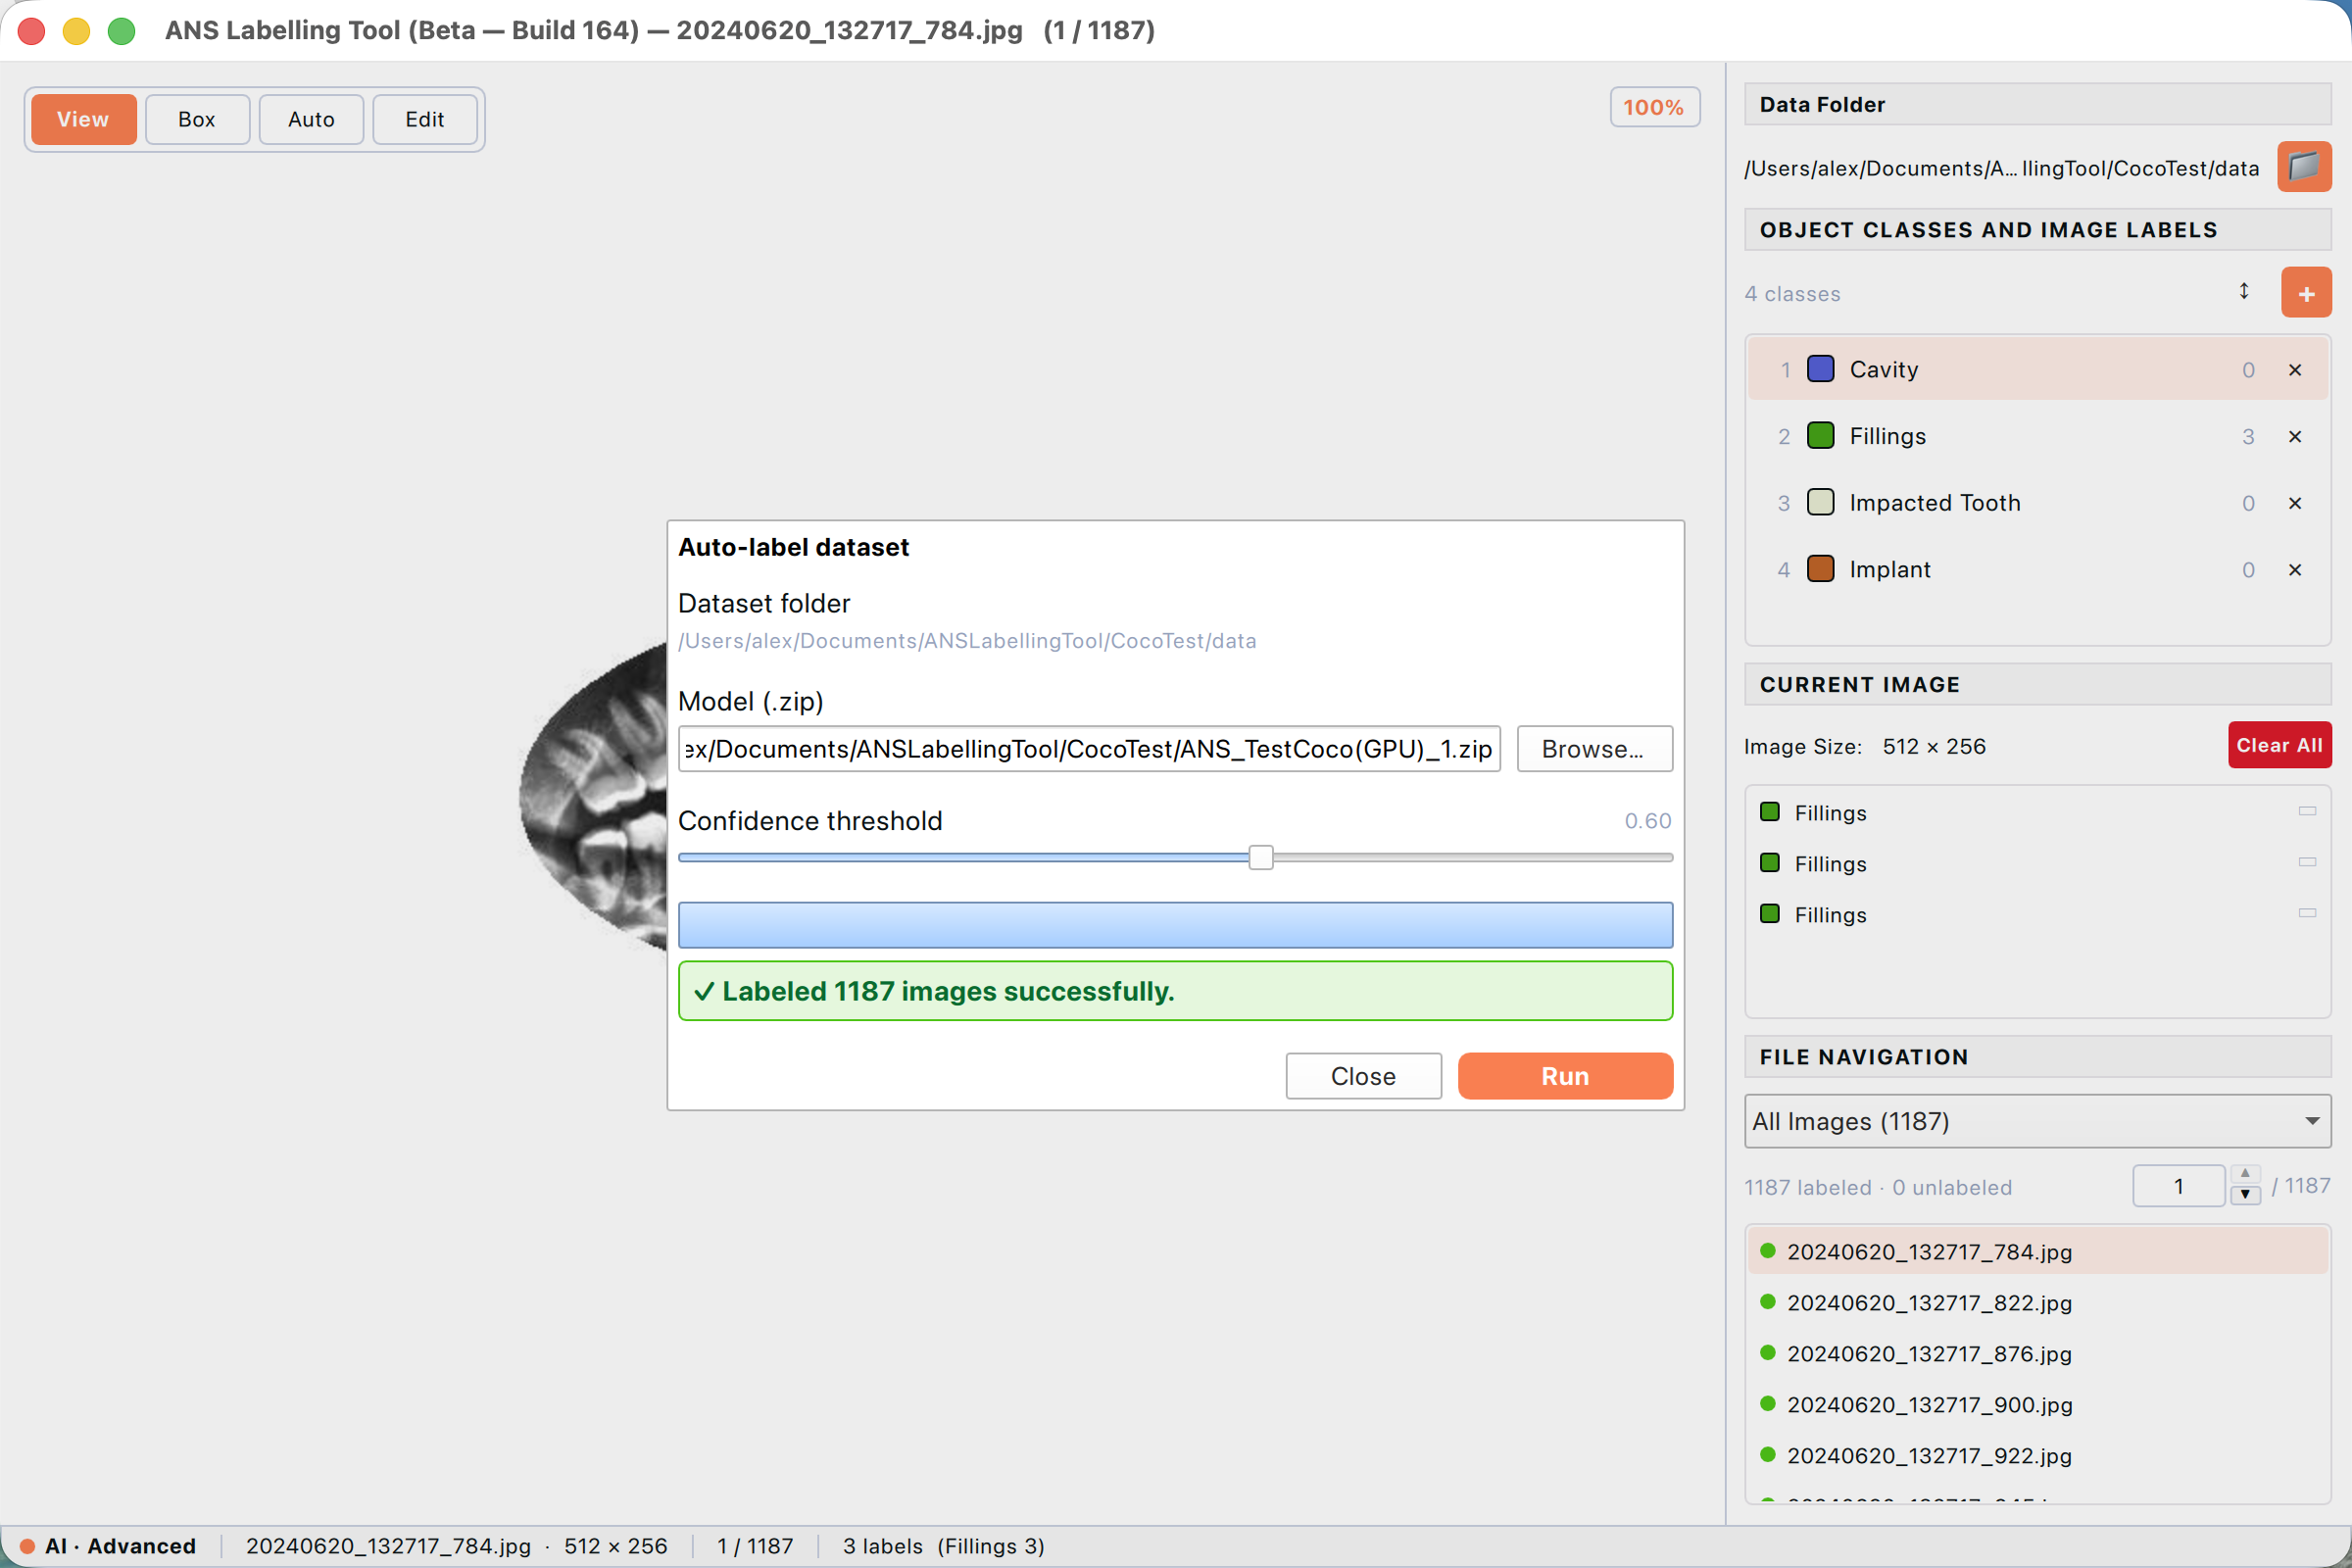
Task: Remove the Cavity class
Action: pos(2295,370)
